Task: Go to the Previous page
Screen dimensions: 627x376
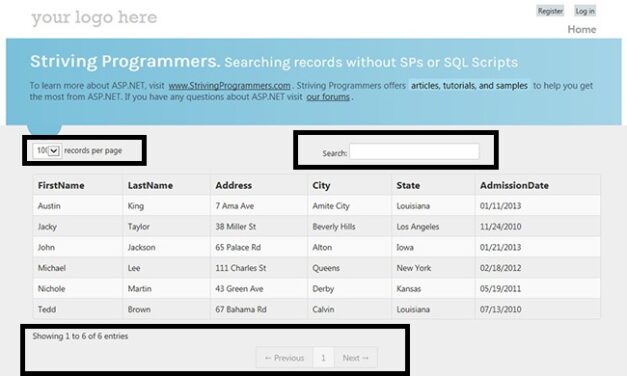Action: click(x=284, y=358)
